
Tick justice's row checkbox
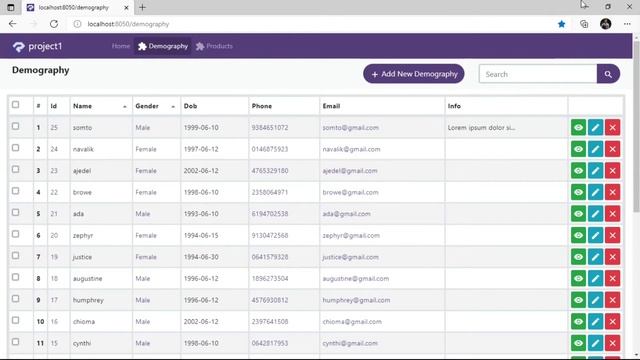16,256
